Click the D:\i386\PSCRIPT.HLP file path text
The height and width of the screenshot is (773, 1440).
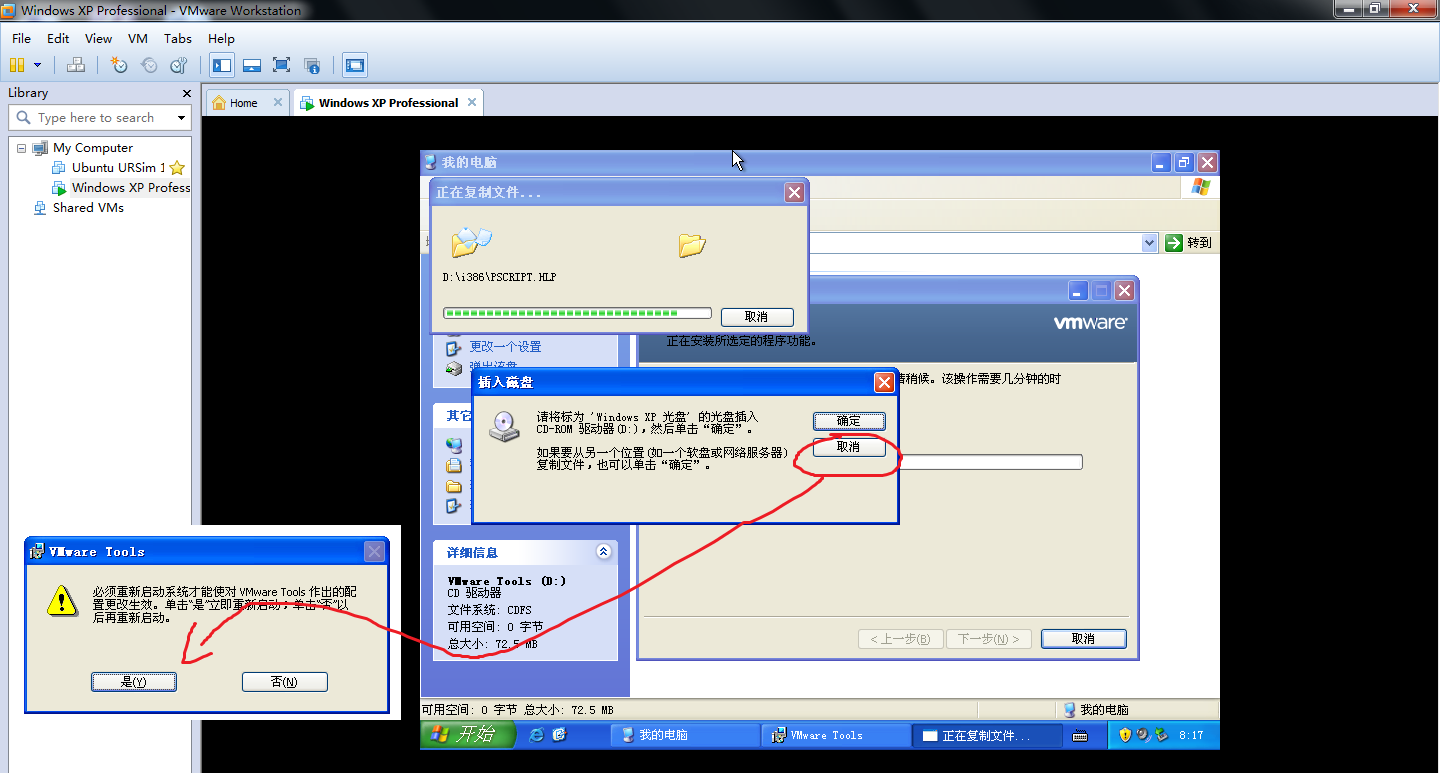[x=499, y=277]
